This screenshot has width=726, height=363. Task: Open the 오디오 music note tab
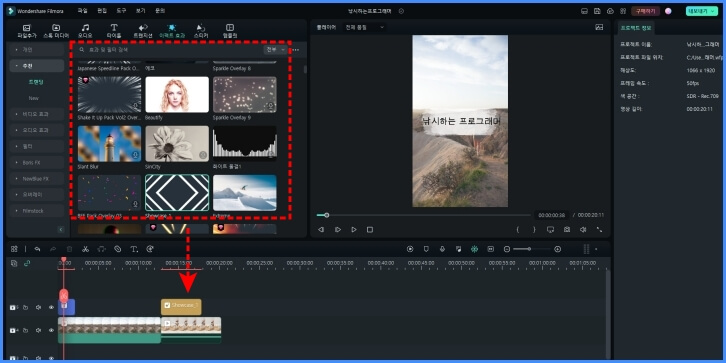pyautogui.click(x=85, y=31)
